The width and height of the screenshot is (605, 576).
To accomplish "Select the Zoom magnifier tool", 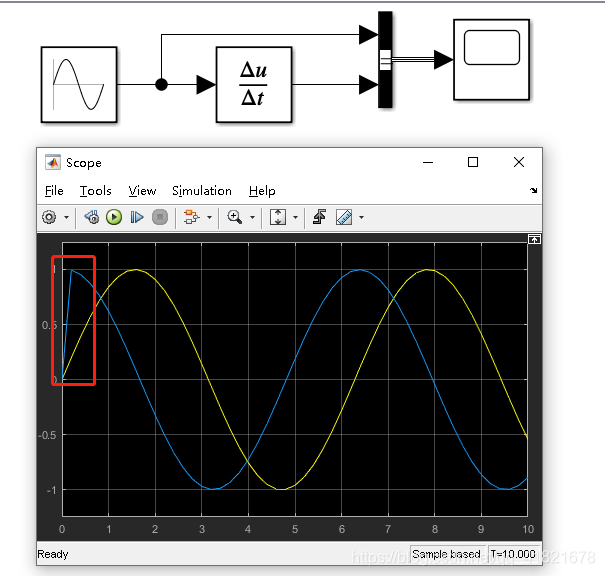I will (235, 217).
